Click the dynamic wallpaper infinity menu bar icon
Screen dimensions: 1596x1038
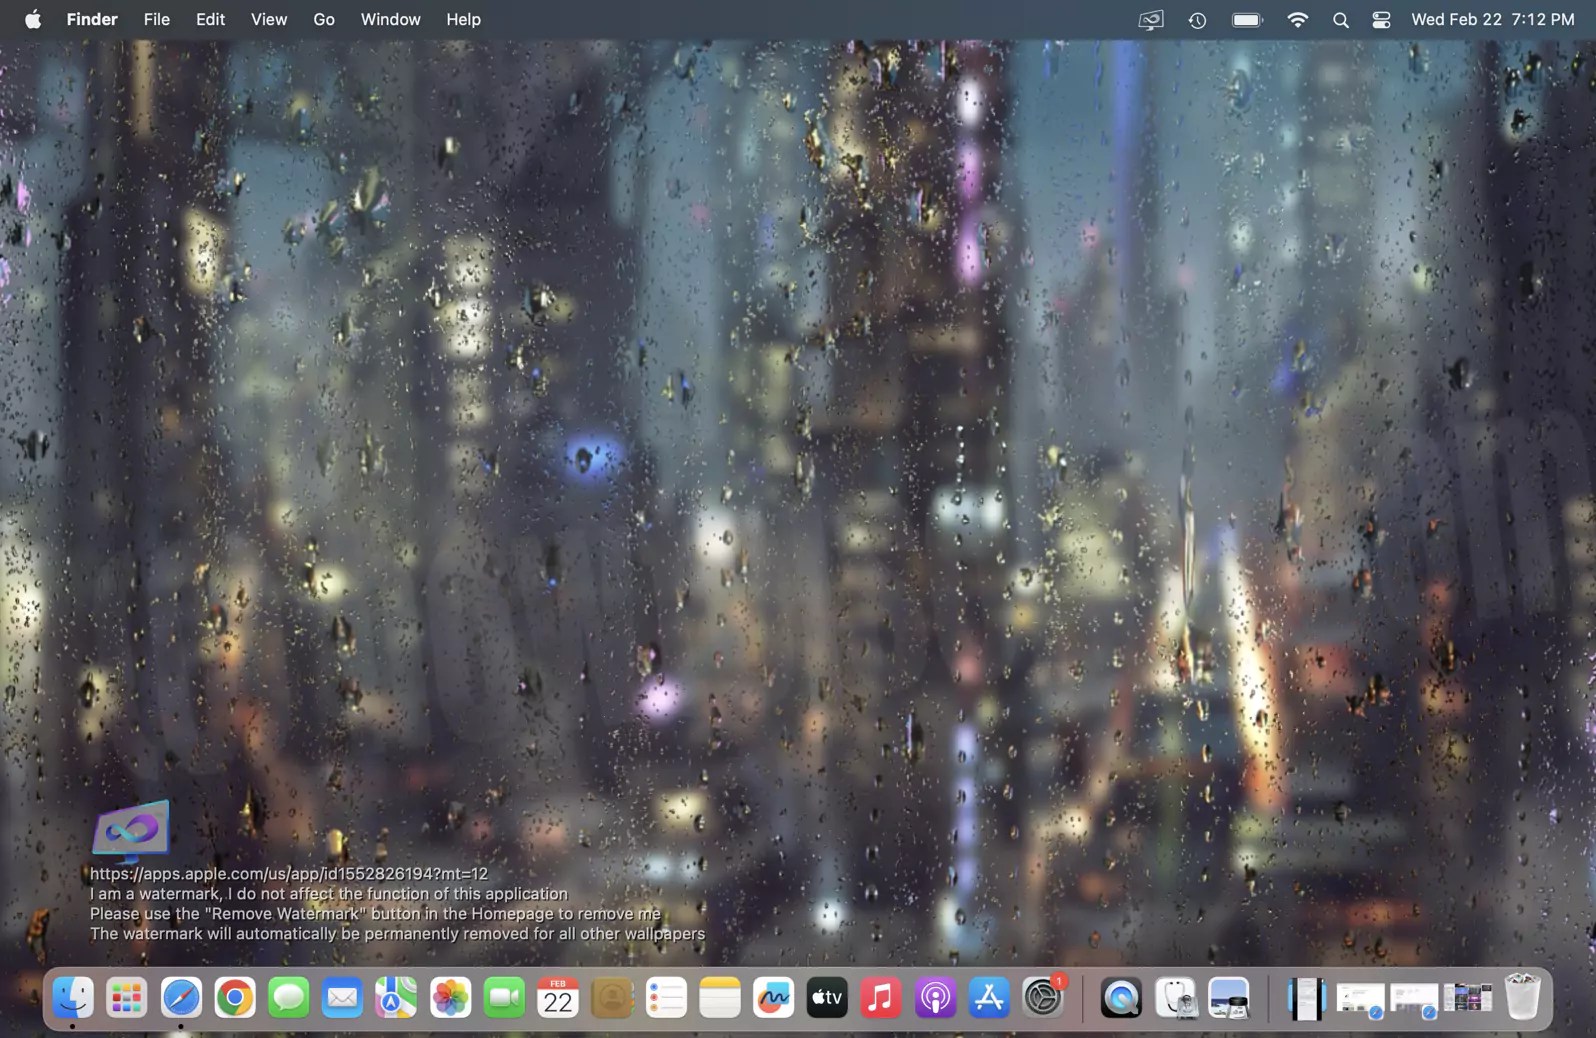(x=1151, y=19)
